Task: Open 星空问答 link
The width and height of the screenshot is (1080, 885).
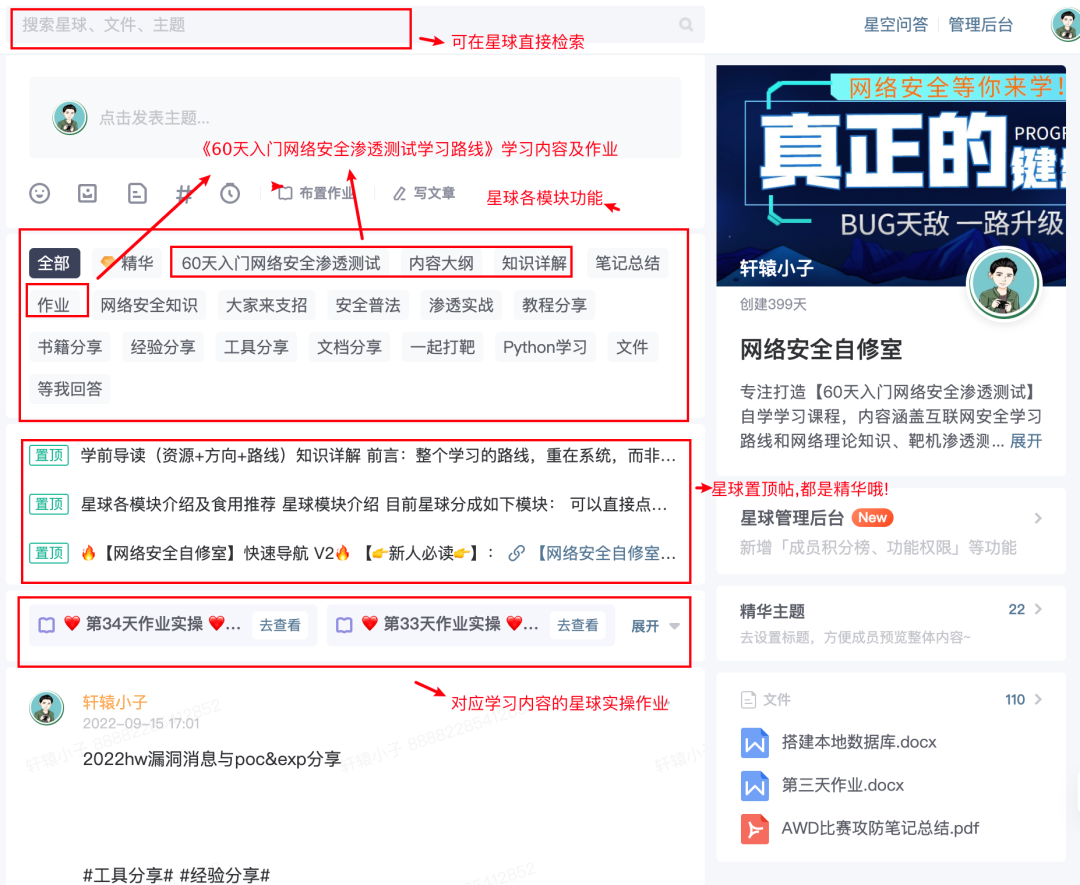Action: (x=895, y=25)
